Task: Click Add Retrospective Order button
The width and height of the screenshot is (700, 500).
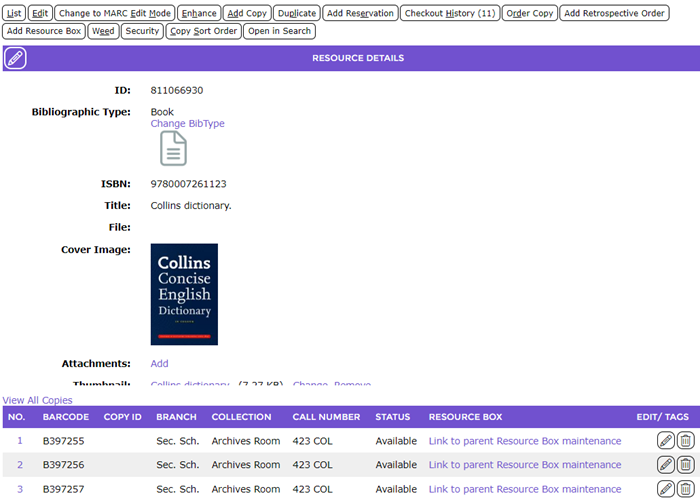Action: (x=614, y=13)
